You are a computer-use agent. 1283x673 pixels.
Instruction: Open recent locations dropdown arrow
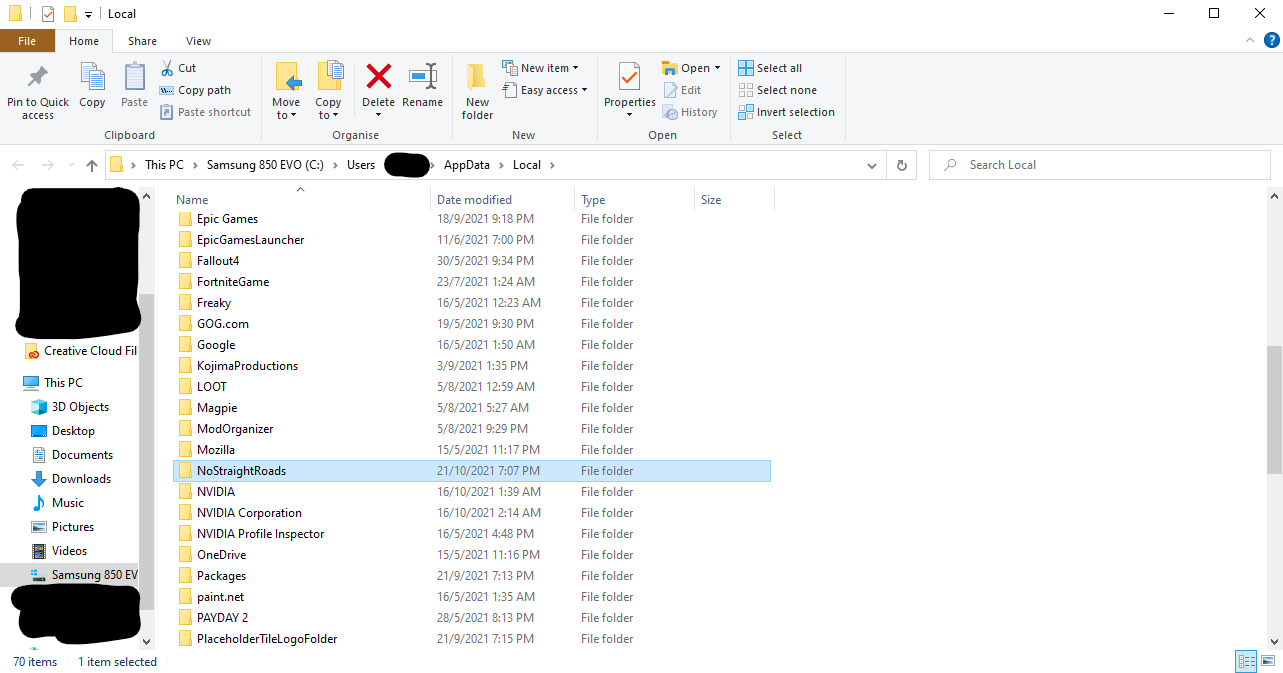tap(70, 166)
